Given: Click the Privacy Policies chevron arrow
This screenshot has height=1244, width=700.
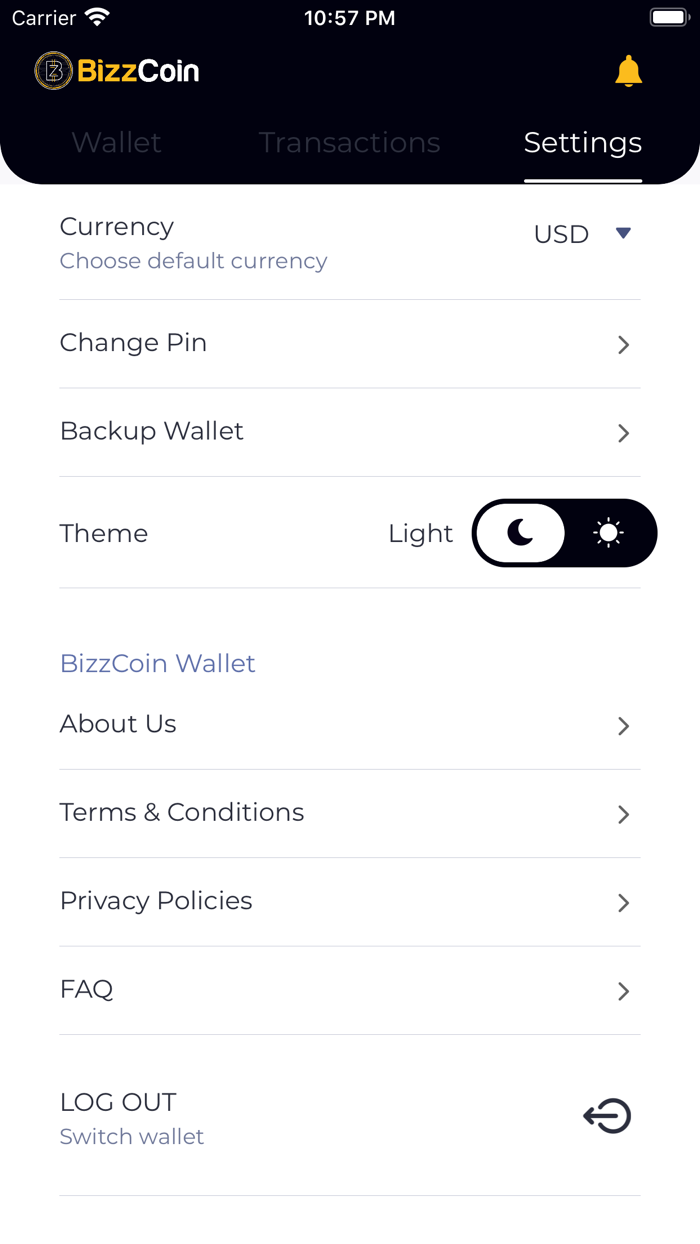Looking at the screenshot, I should pos(623,903).
